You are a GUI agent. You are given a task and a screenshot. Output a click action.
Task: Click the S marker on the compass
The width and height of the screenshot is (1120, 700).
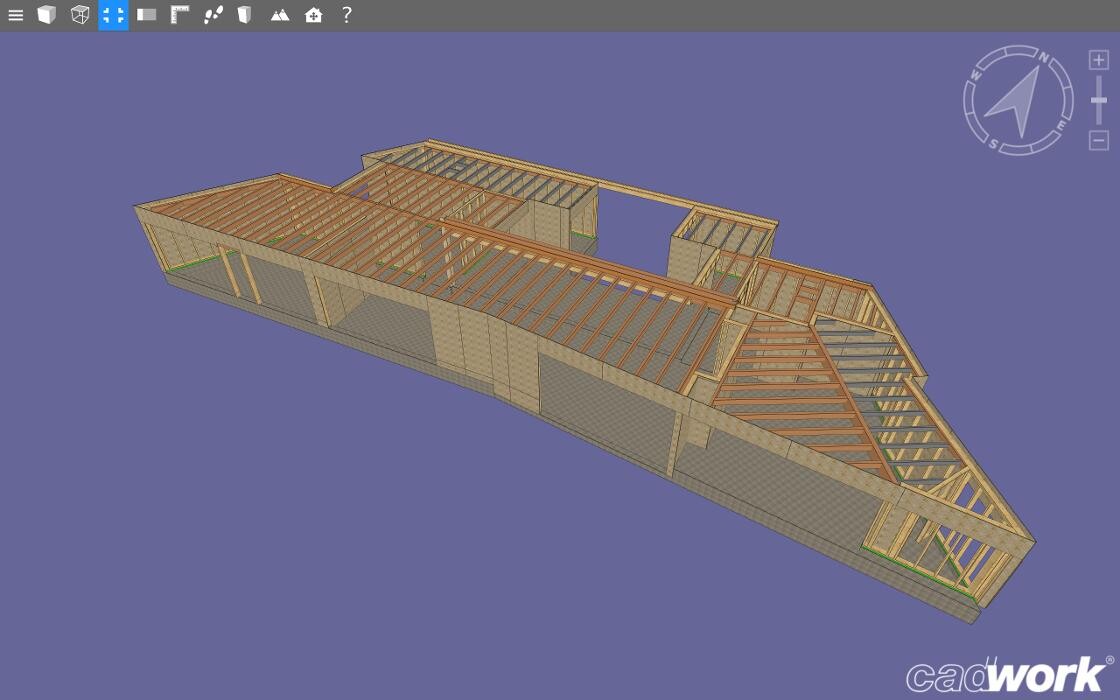[x=993, y=143]
